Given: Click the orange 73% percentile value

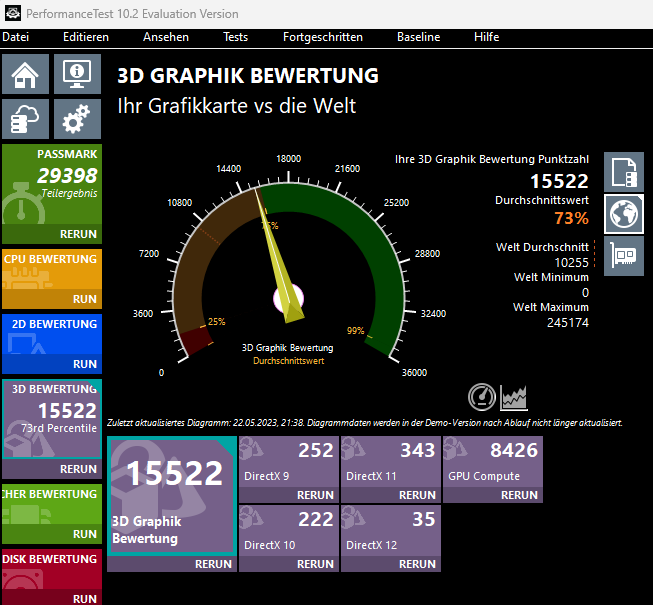Looking at the screenshot, I should tap(571, 218).
